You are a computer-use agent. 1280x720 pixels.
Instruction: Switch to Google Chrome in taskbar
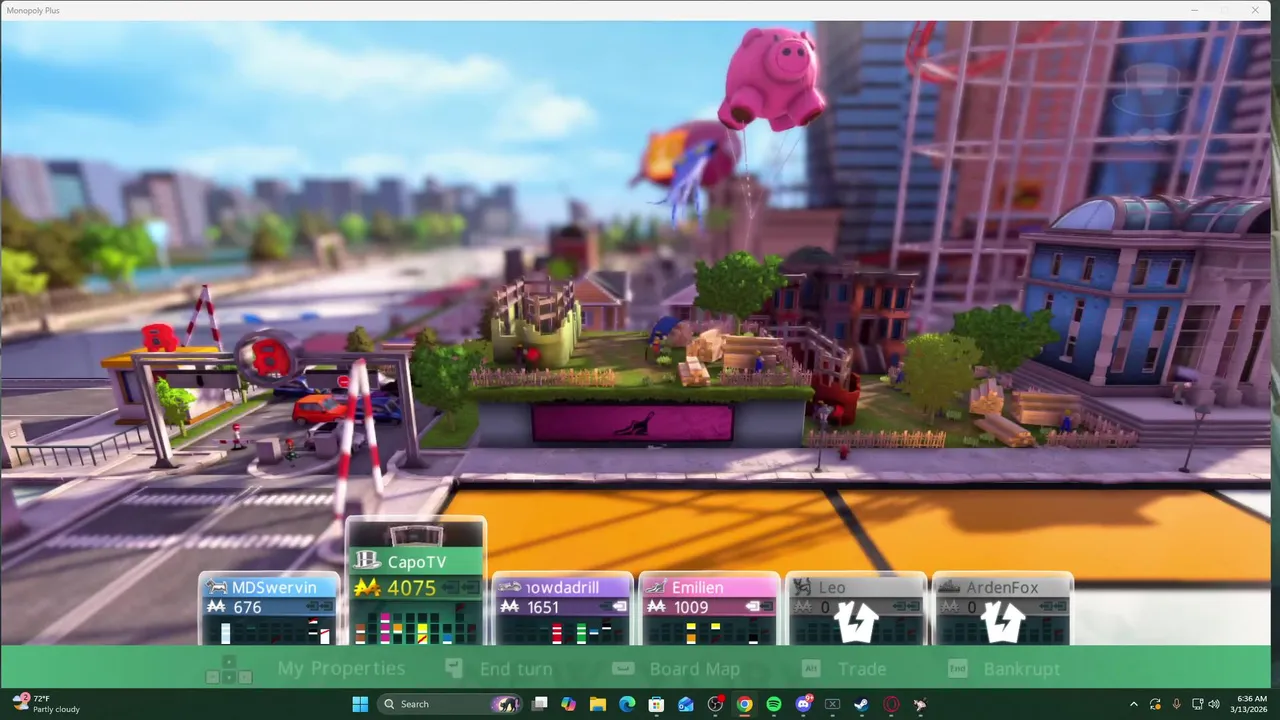[744, 704]
